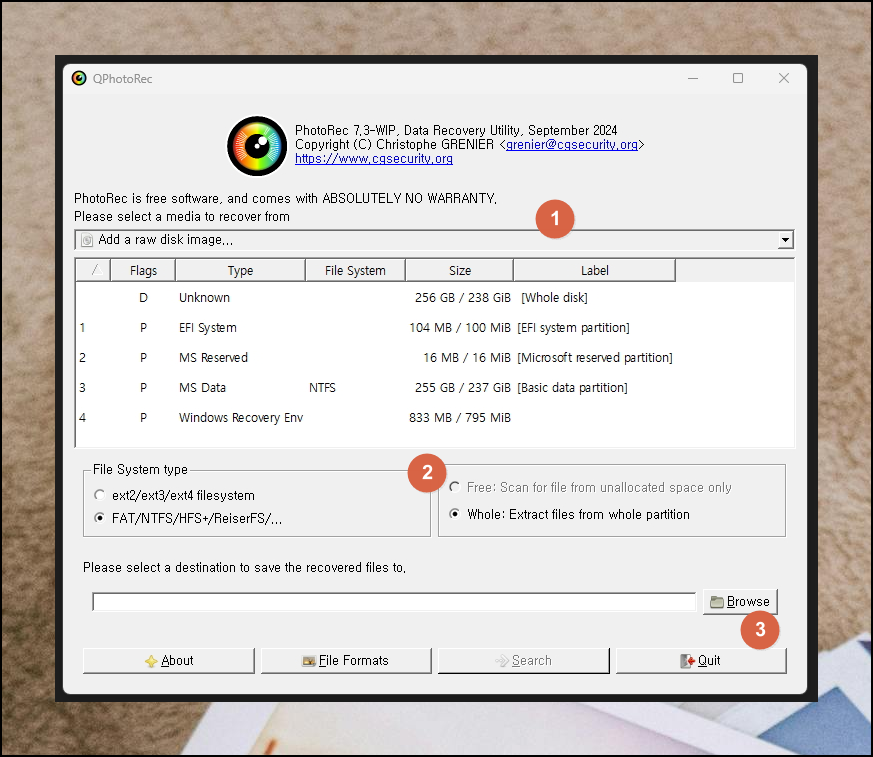
Task: Quit the application via Quit button
Action: pos(702,661)
